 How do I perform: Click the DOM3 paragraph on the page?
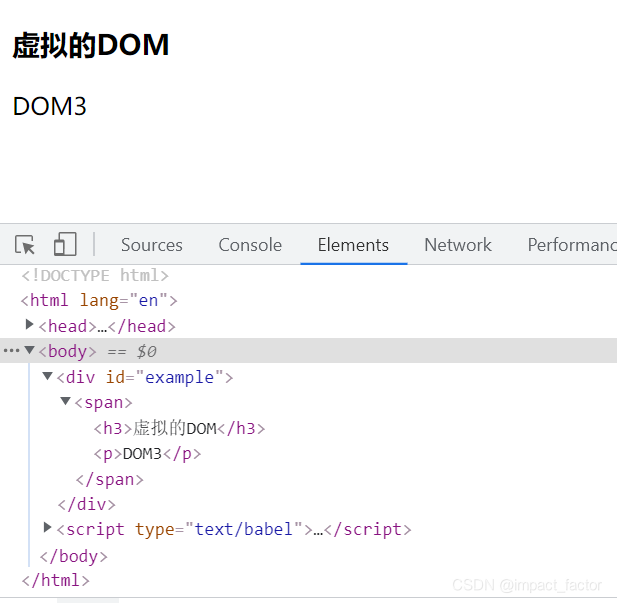50,106
